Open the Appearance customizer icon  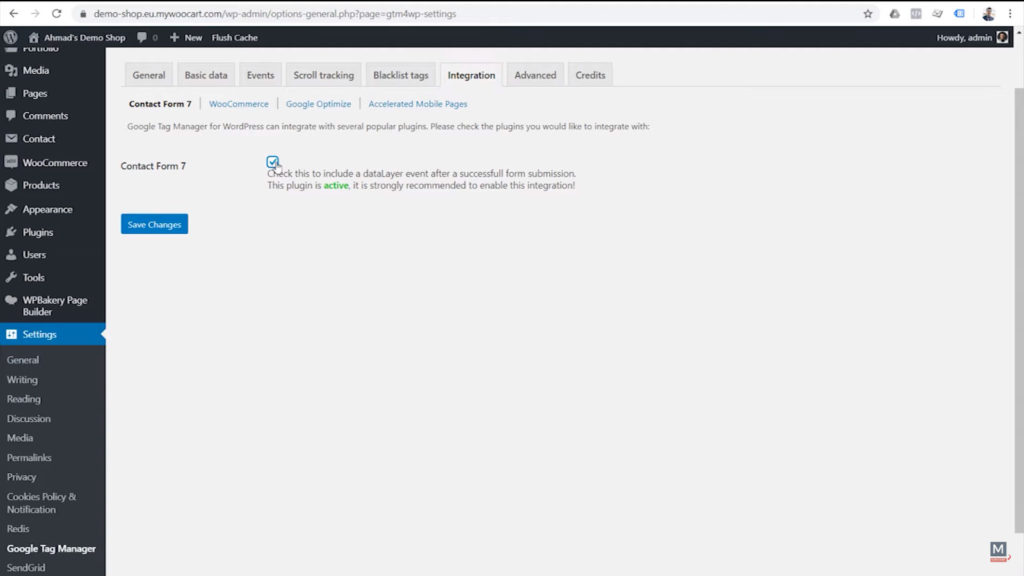[x=14, y=208]
